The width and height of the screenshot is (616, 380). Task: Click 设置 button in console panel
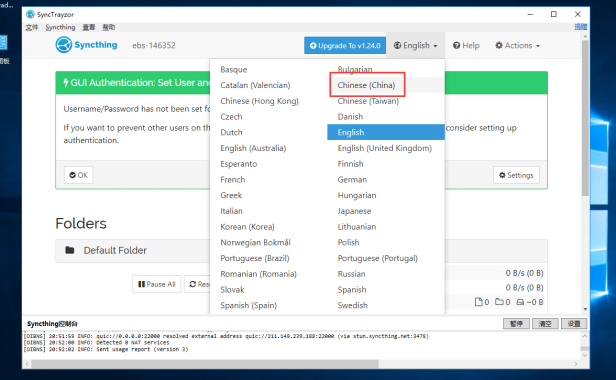[x=574, y=323]
